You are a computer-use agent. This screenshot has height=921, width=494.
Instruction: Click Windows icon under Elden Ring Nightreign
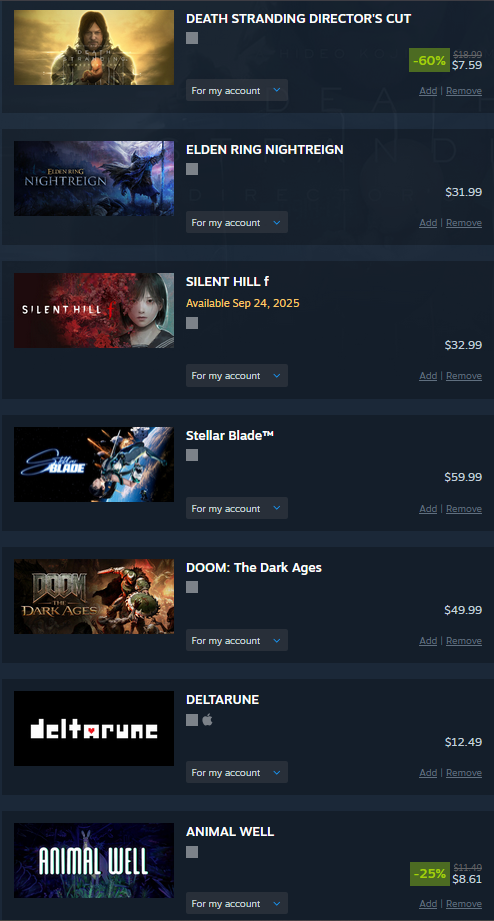coord(192,169)
